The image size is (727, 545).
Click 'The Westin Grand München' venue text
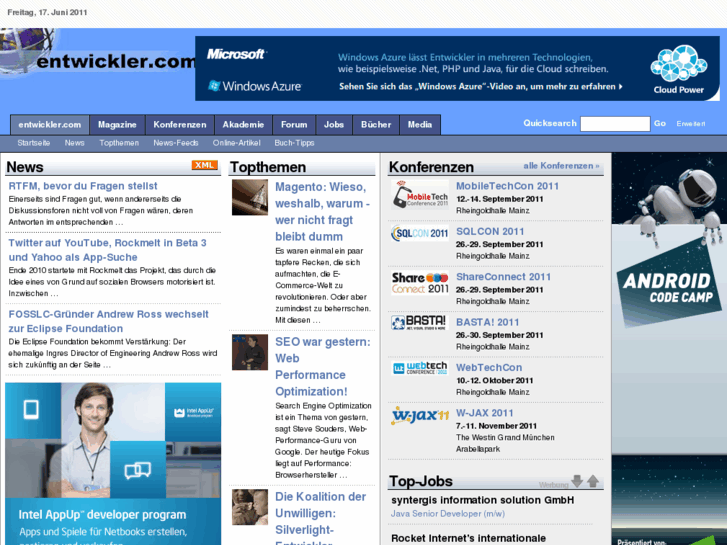(505, 437)
